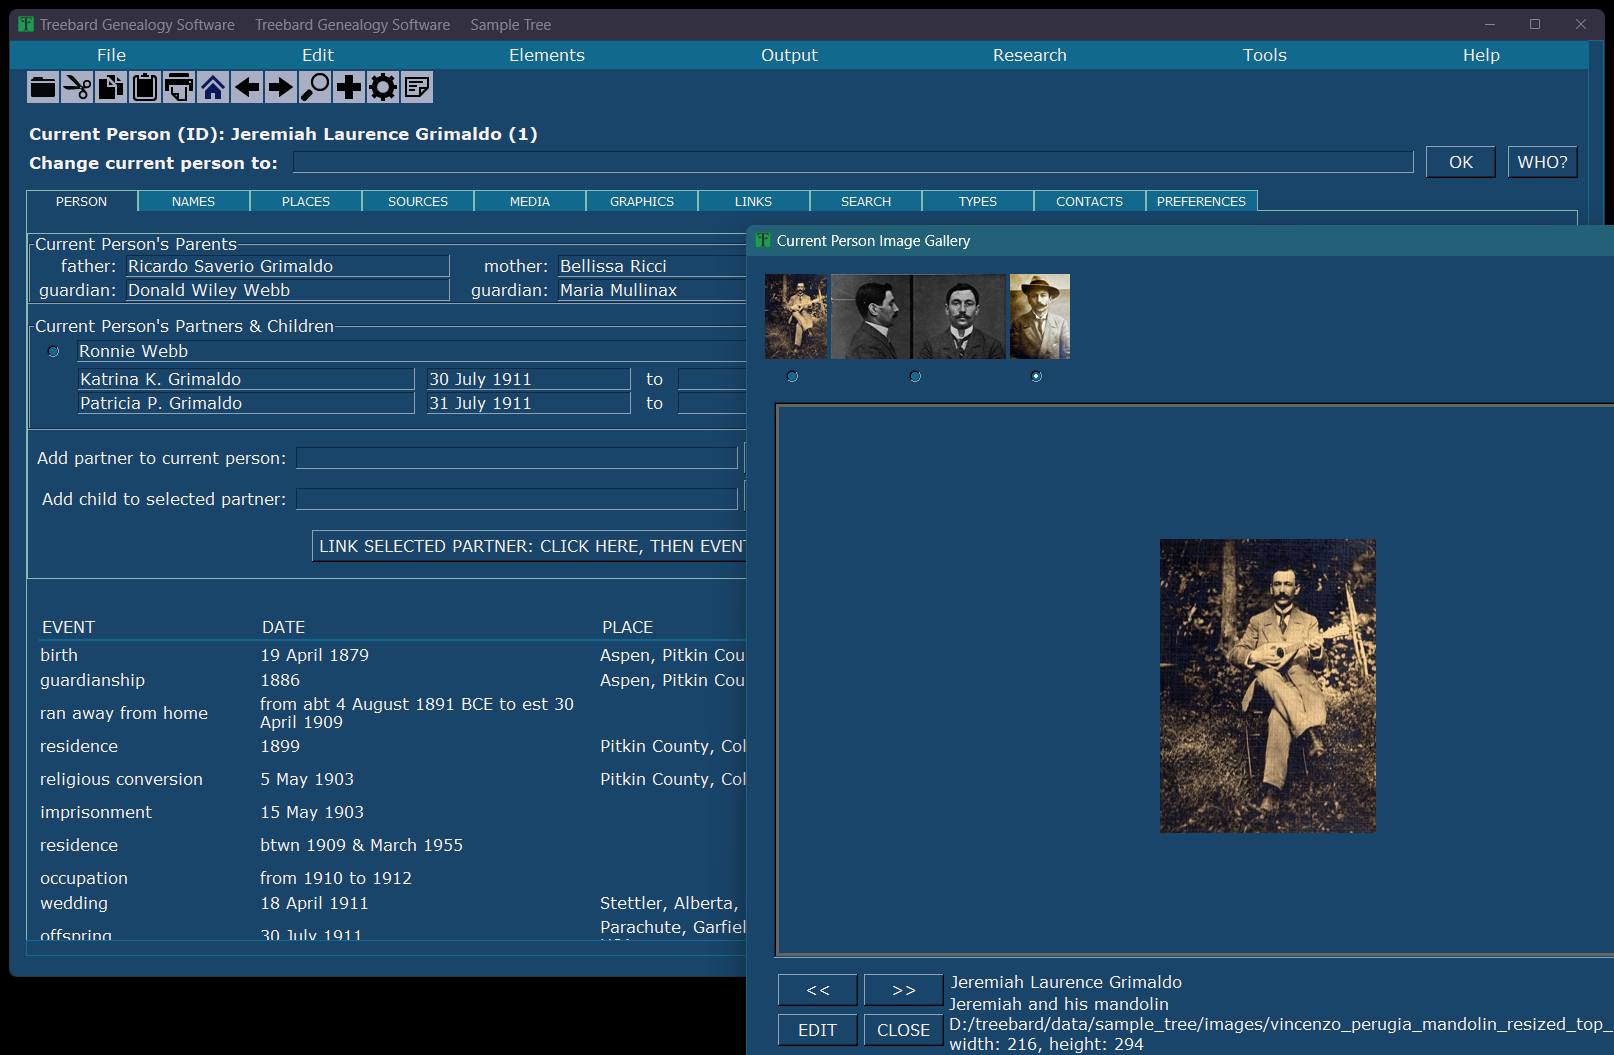Open the File menu
Screen dimensions: 1614x1055
tap(111, 55)
